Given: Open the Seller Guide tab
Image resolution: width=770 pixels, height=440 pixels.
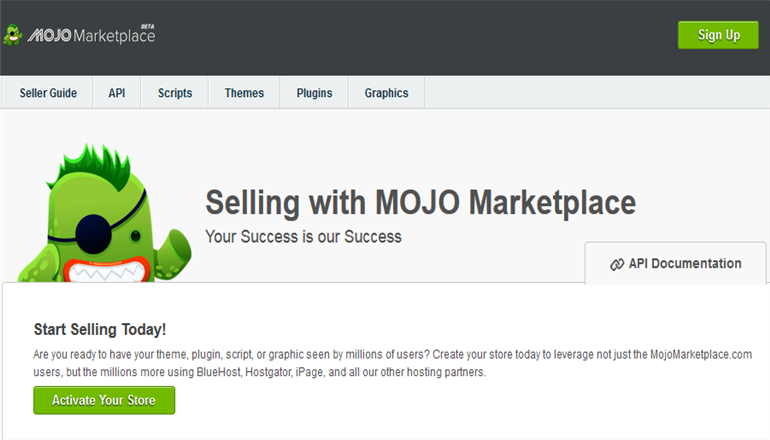Looking at the screenshot, I should tap(48, 93).
